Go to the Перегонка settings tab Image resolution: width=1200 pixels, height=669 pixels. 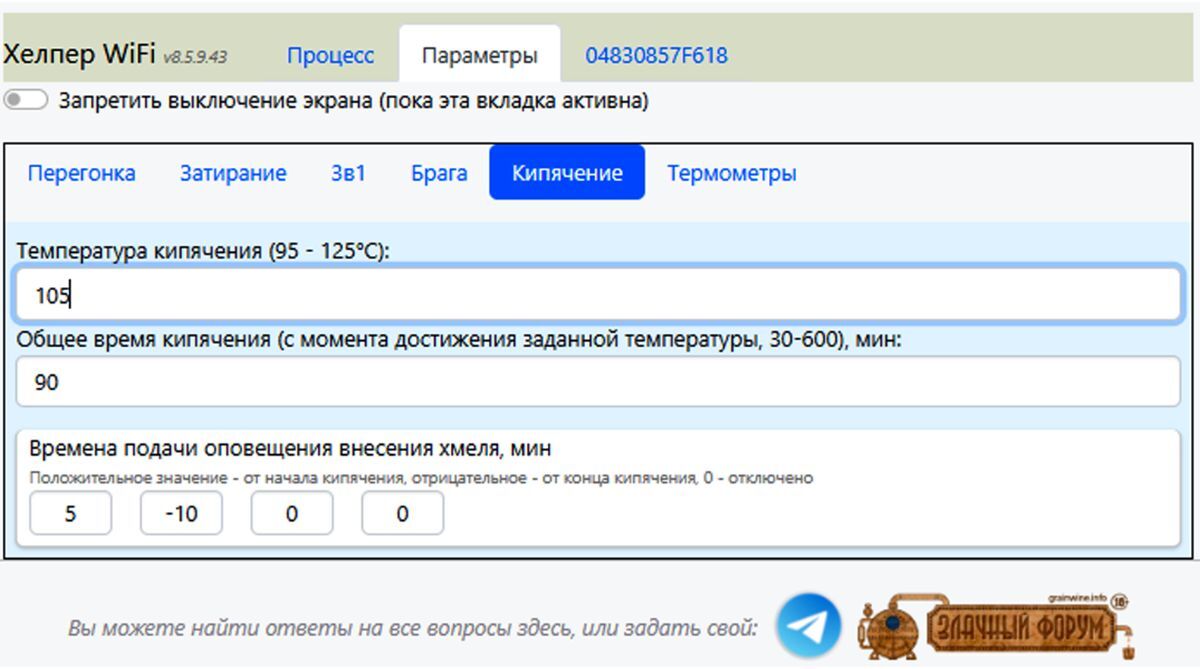pyautogui.click(x=82, y=173)
